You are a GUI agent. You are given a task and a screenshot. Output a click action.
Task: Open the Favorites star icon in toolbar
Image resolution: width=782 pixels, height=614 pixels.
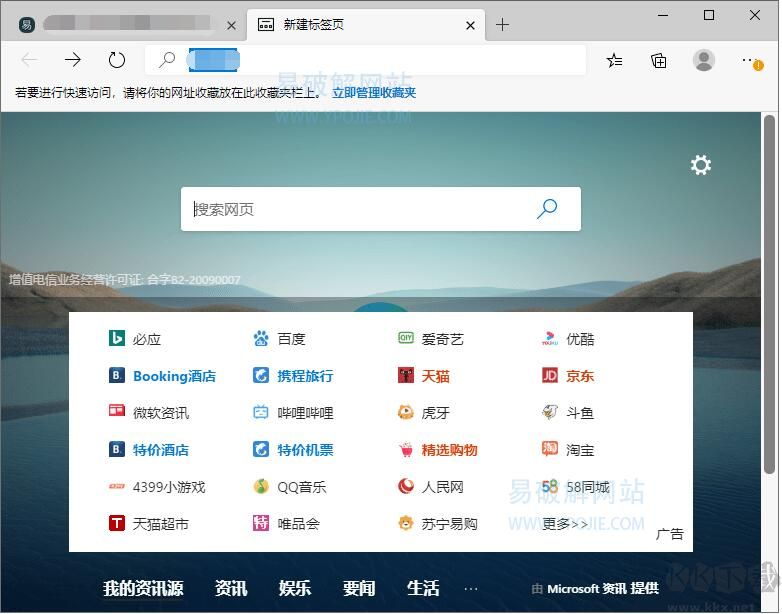(614, 61)
